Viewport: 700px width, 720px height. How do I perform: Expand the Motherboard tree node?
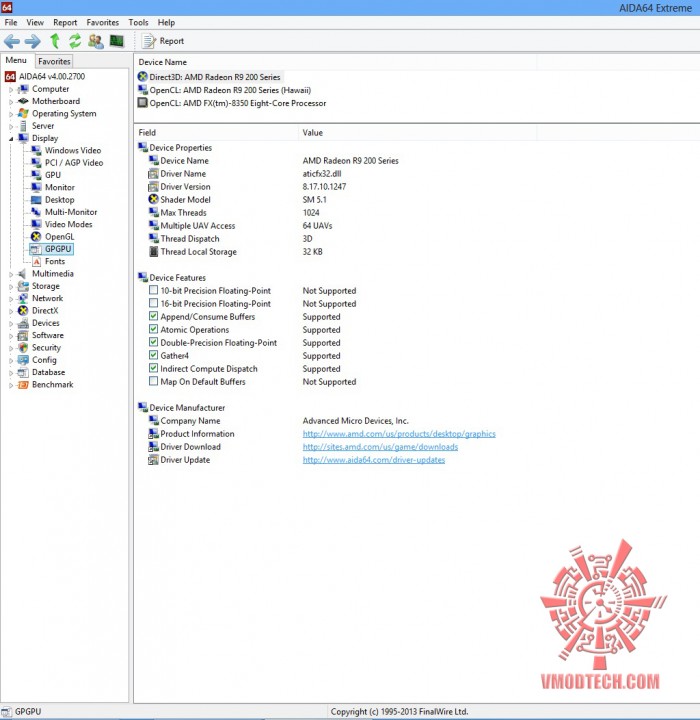[11, 102]
